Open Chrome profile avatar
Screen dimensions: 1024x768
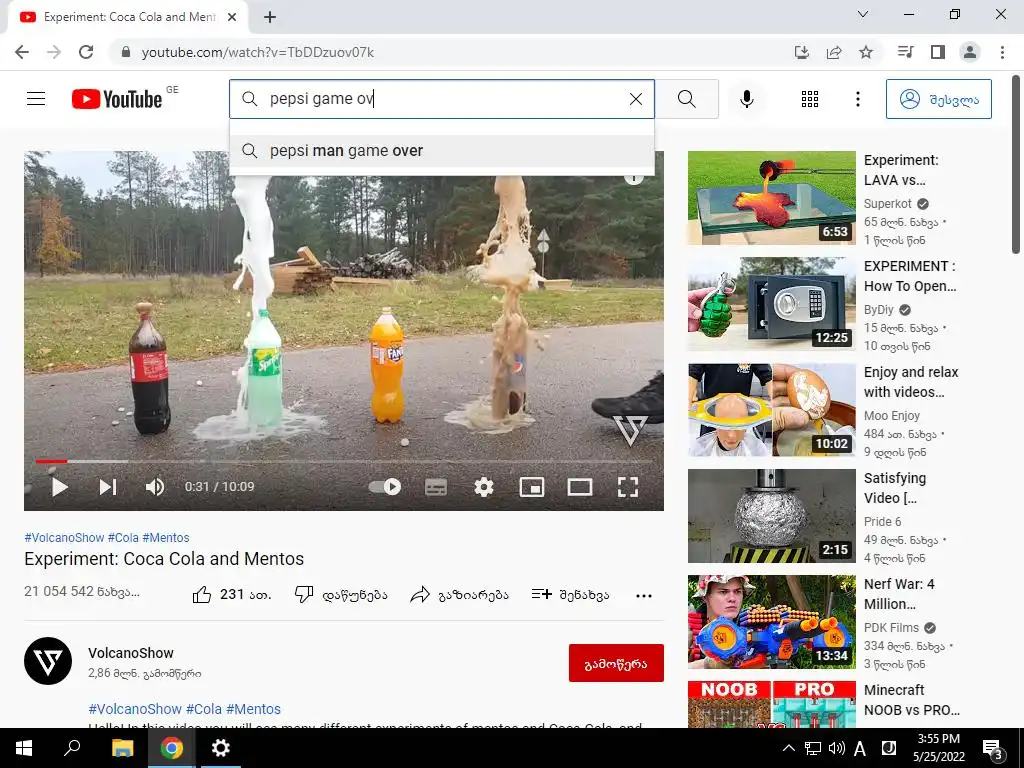(970, 52)
